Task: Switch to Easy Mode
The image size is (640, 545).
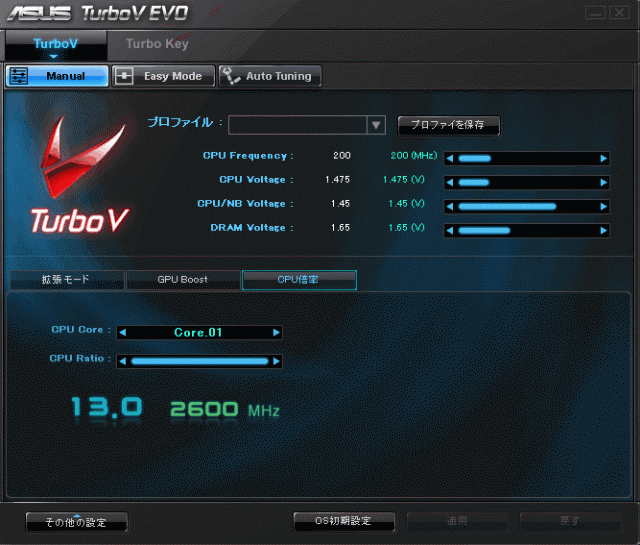Action: pos(162,76)
